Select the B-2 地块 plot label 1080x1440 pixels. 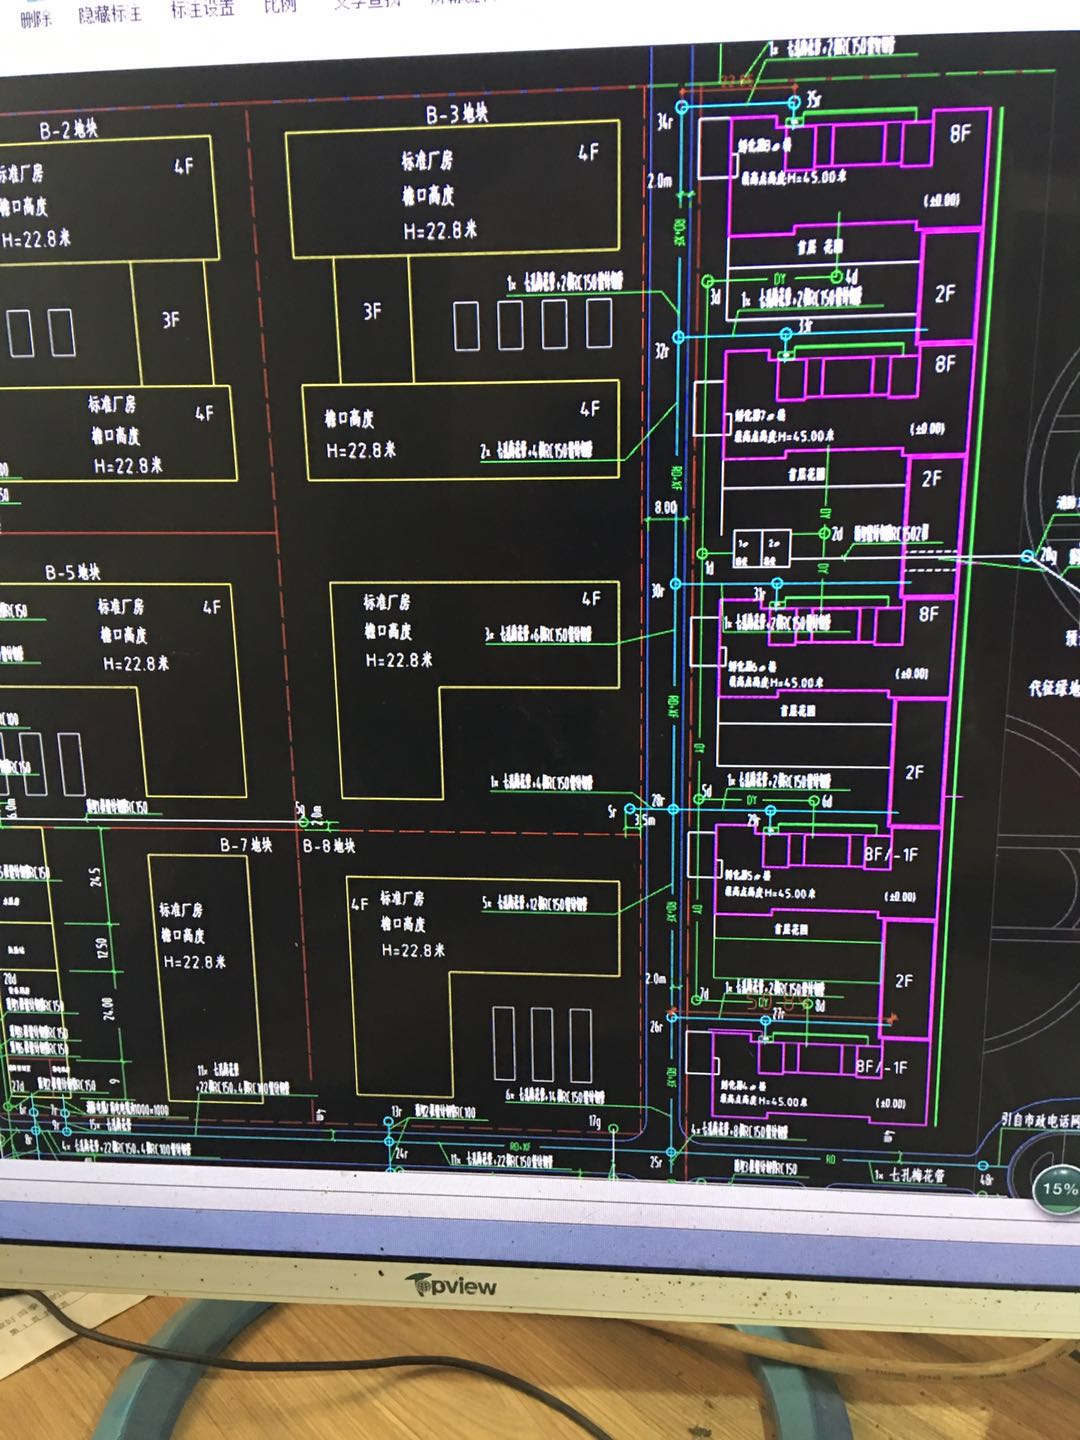[68, 129]
